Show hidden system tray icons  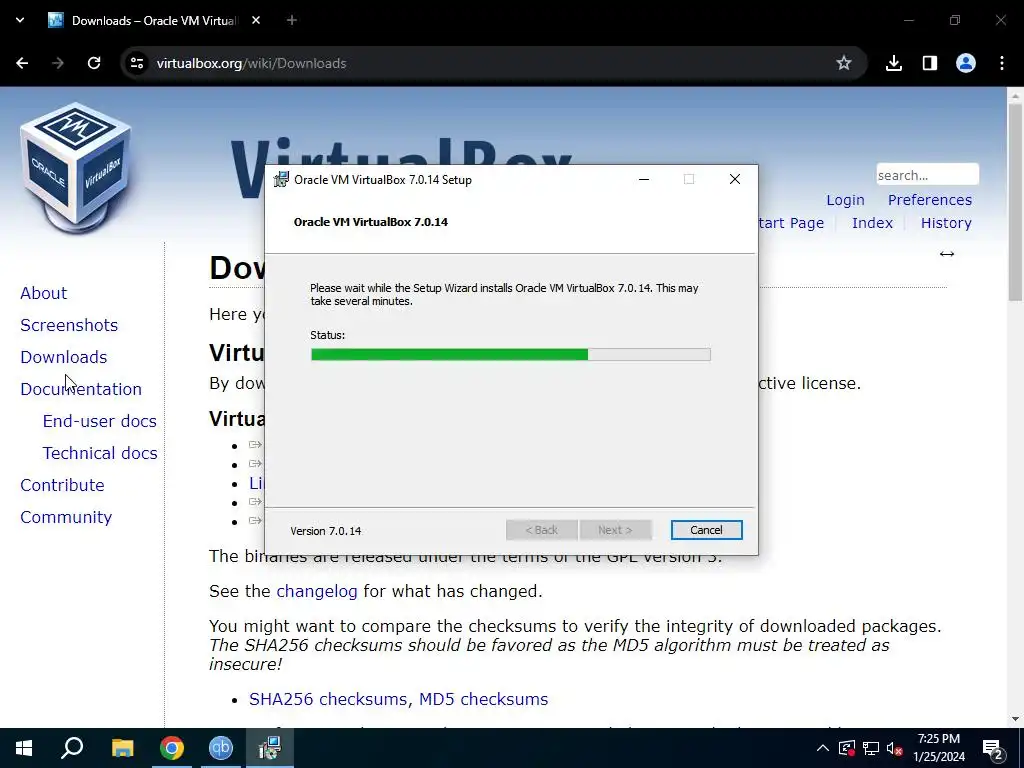point(823,748)
